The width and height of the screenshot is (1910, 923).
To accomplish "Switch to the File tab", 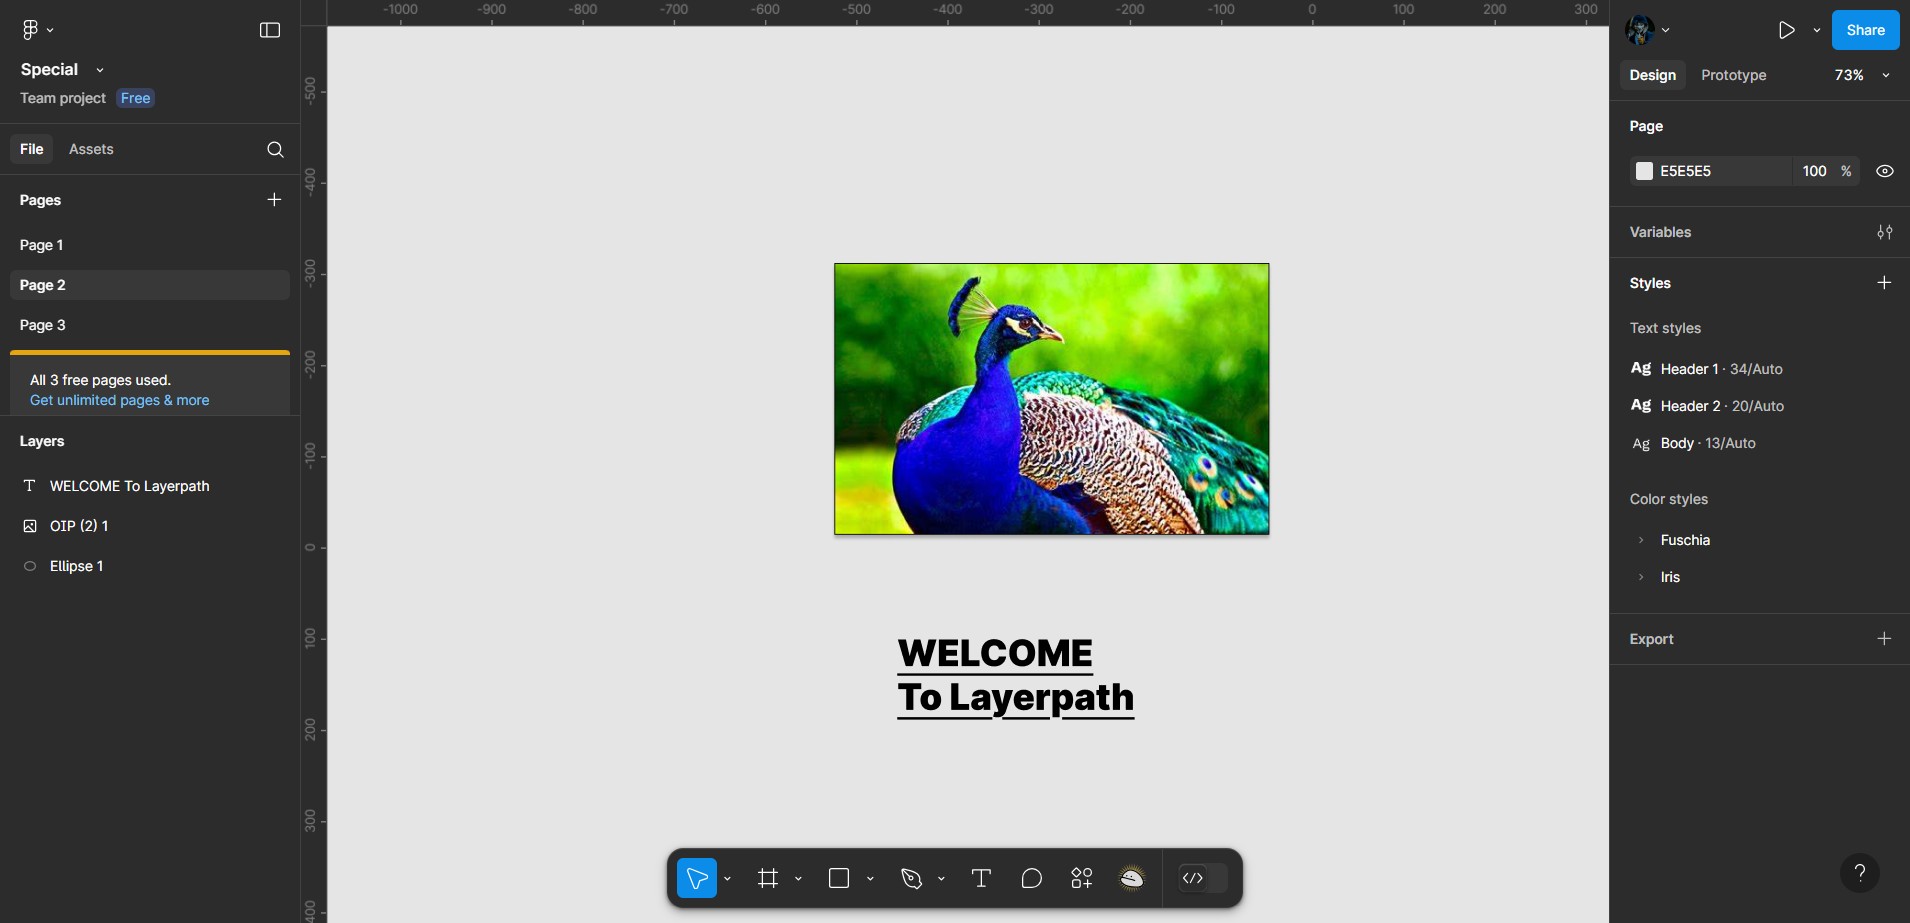I will click(x=32, y=149).
